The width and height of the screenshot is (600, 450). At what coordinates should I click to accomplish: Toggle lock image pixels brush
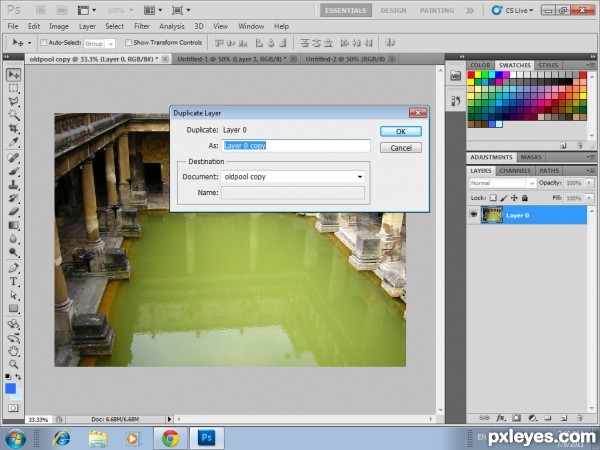coord(504,198)
